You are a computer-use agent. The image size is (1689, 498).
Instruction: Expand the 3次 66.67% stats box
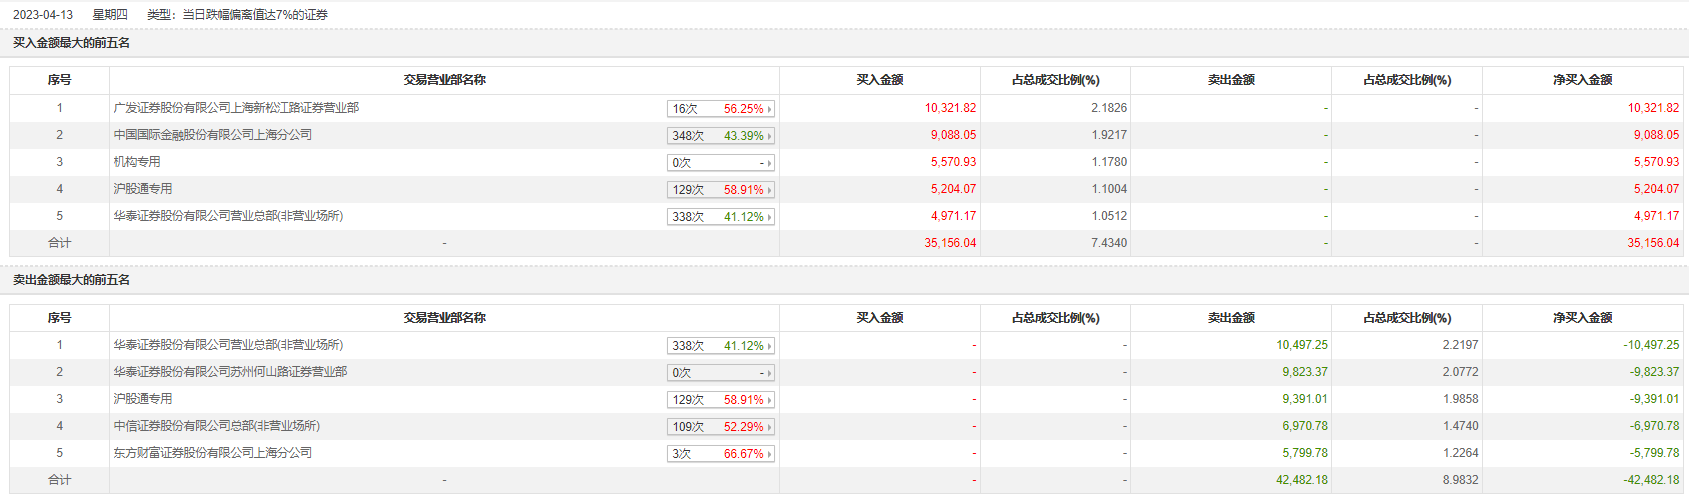[720, 454]
